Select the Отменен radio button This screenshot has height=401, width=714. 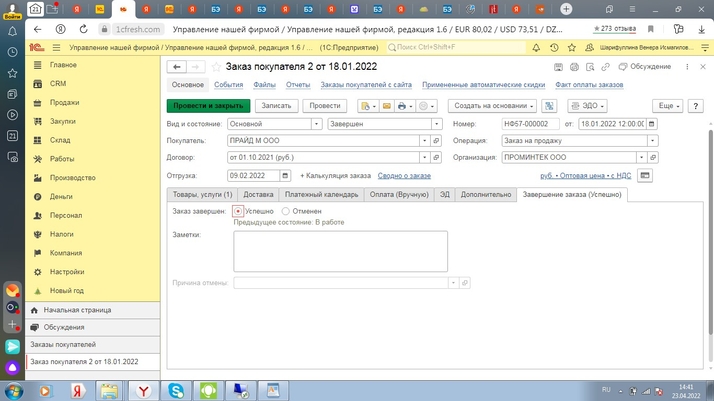click(286, 211)
